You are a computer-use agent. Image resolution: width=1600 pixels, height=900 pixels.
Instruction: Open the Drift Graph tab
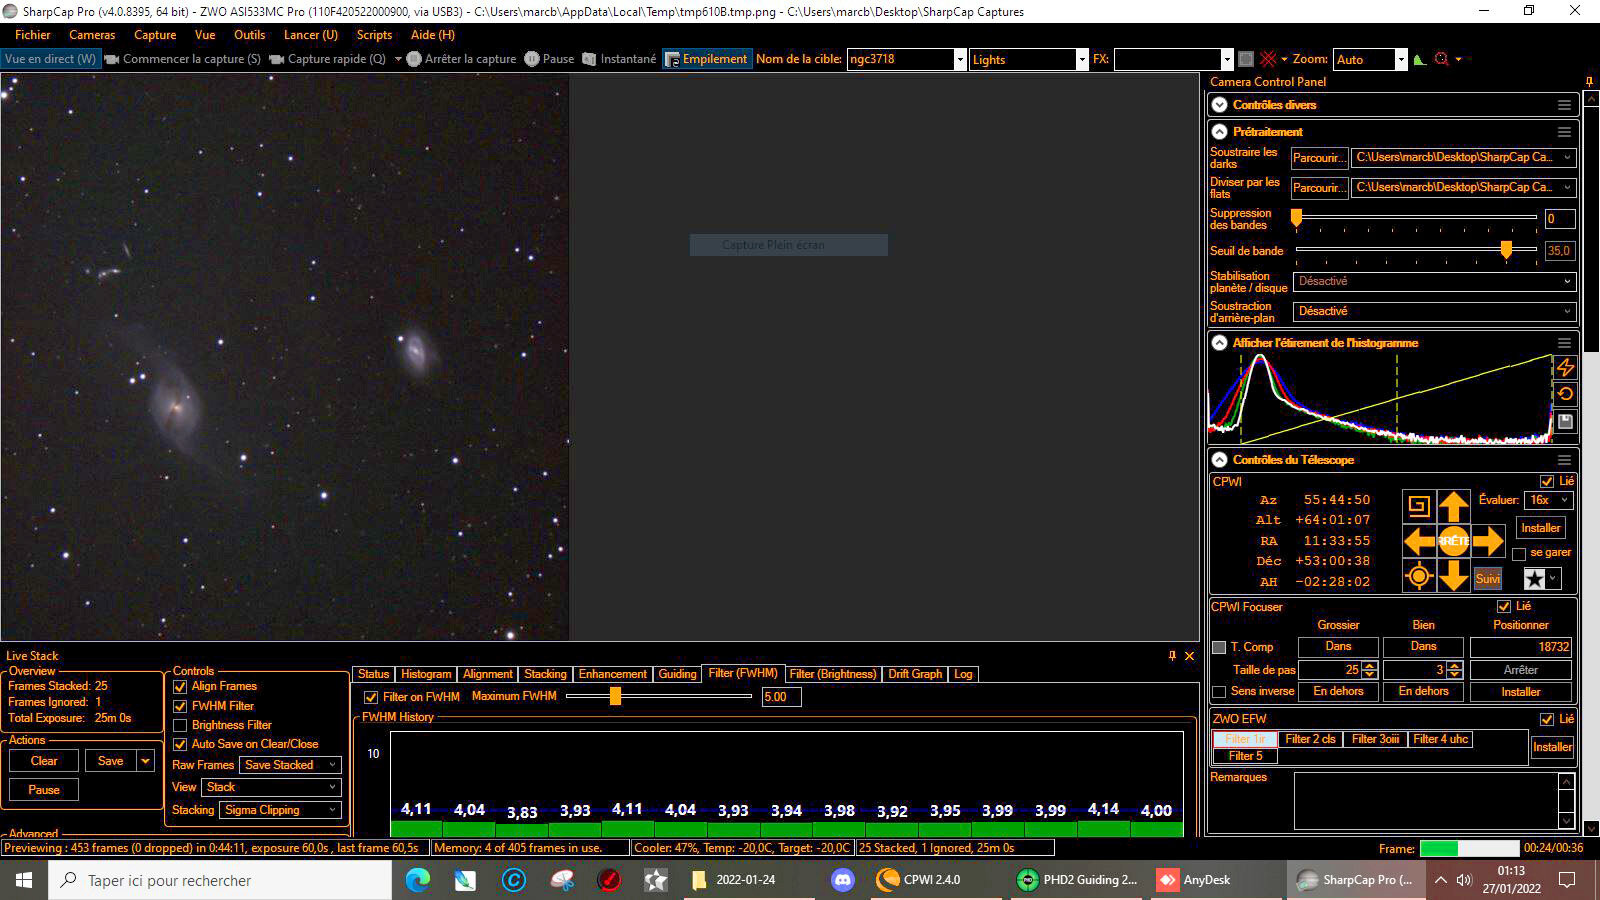915,674
